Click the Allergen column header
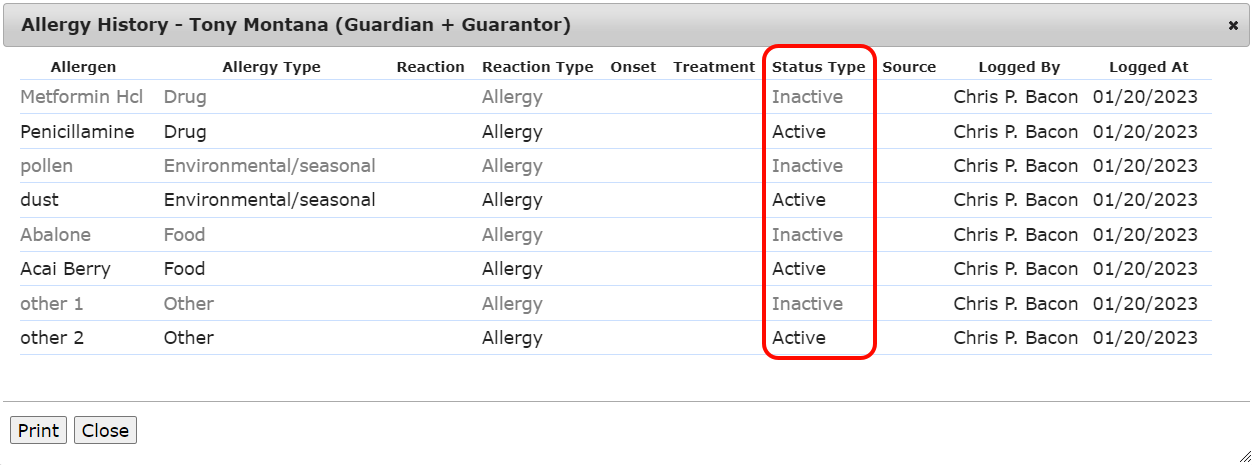This screenshot has width=1252, height=465. click(x=83, y=67)
